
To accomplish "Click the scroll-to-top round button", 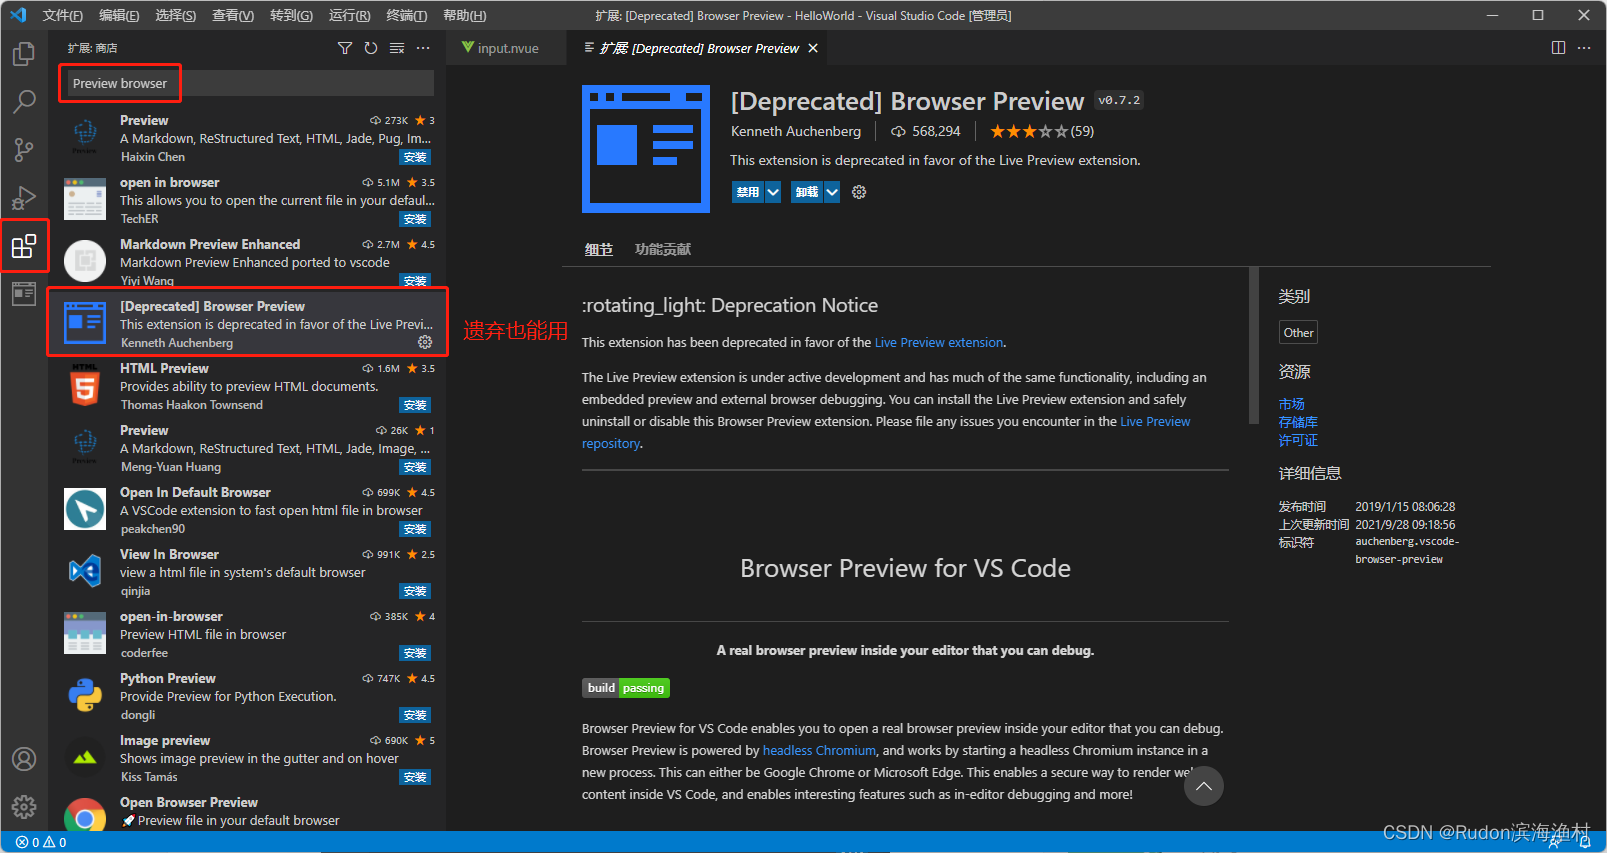I will [x=1204, y=786].
